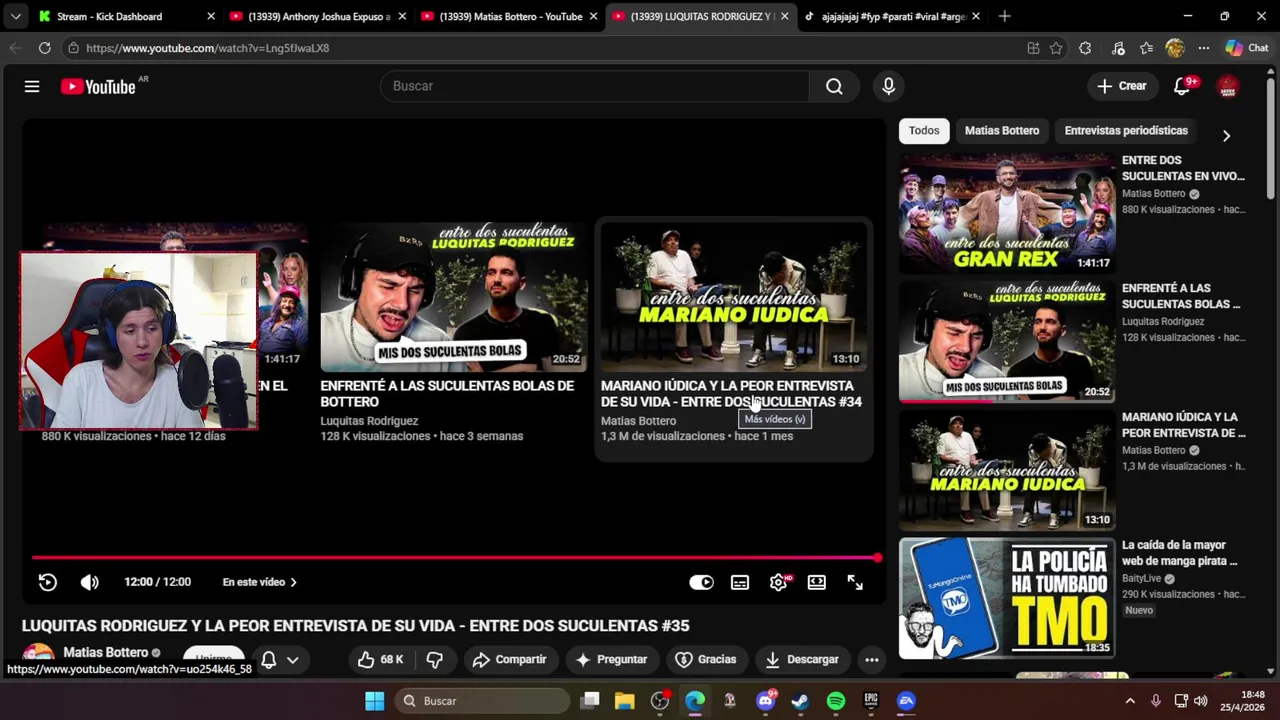1280x720 pixels.
Task: Open a new browser tab
Action: [1004, 16]
